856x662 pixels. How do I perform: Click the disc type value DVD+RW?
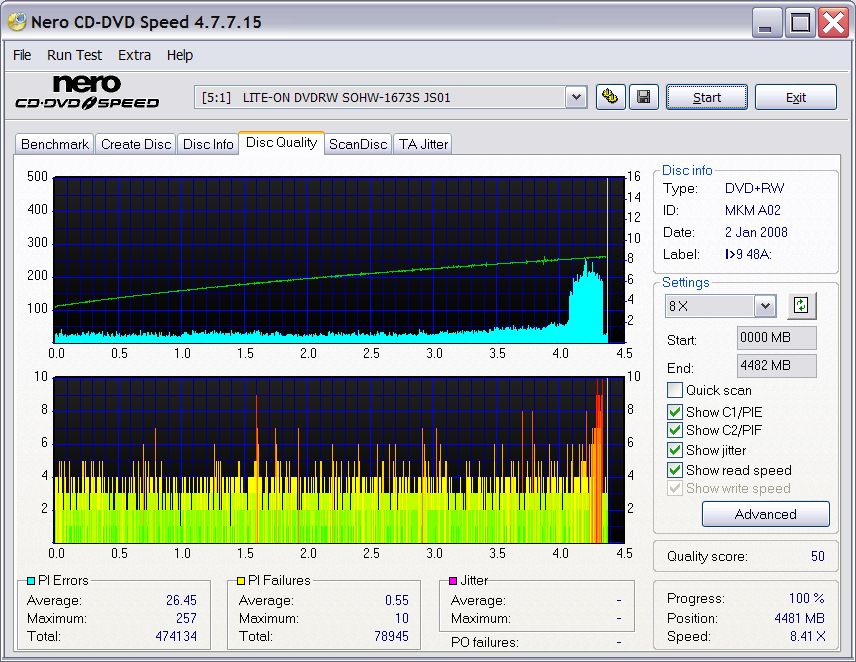tap(754, 188)
